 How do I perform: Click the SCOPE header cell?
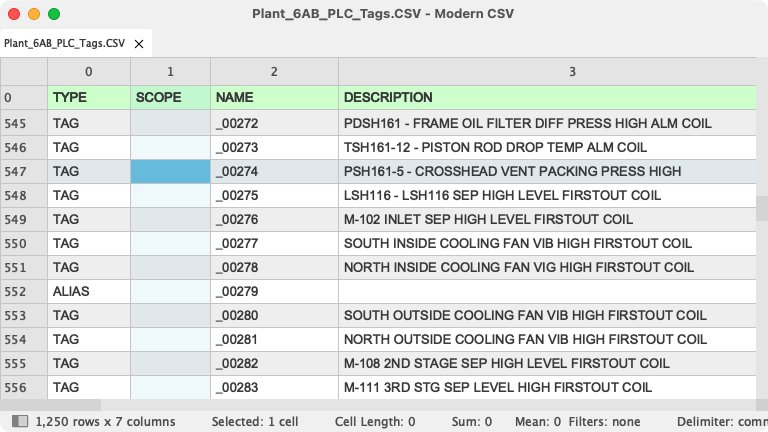(x=170, y=97)
